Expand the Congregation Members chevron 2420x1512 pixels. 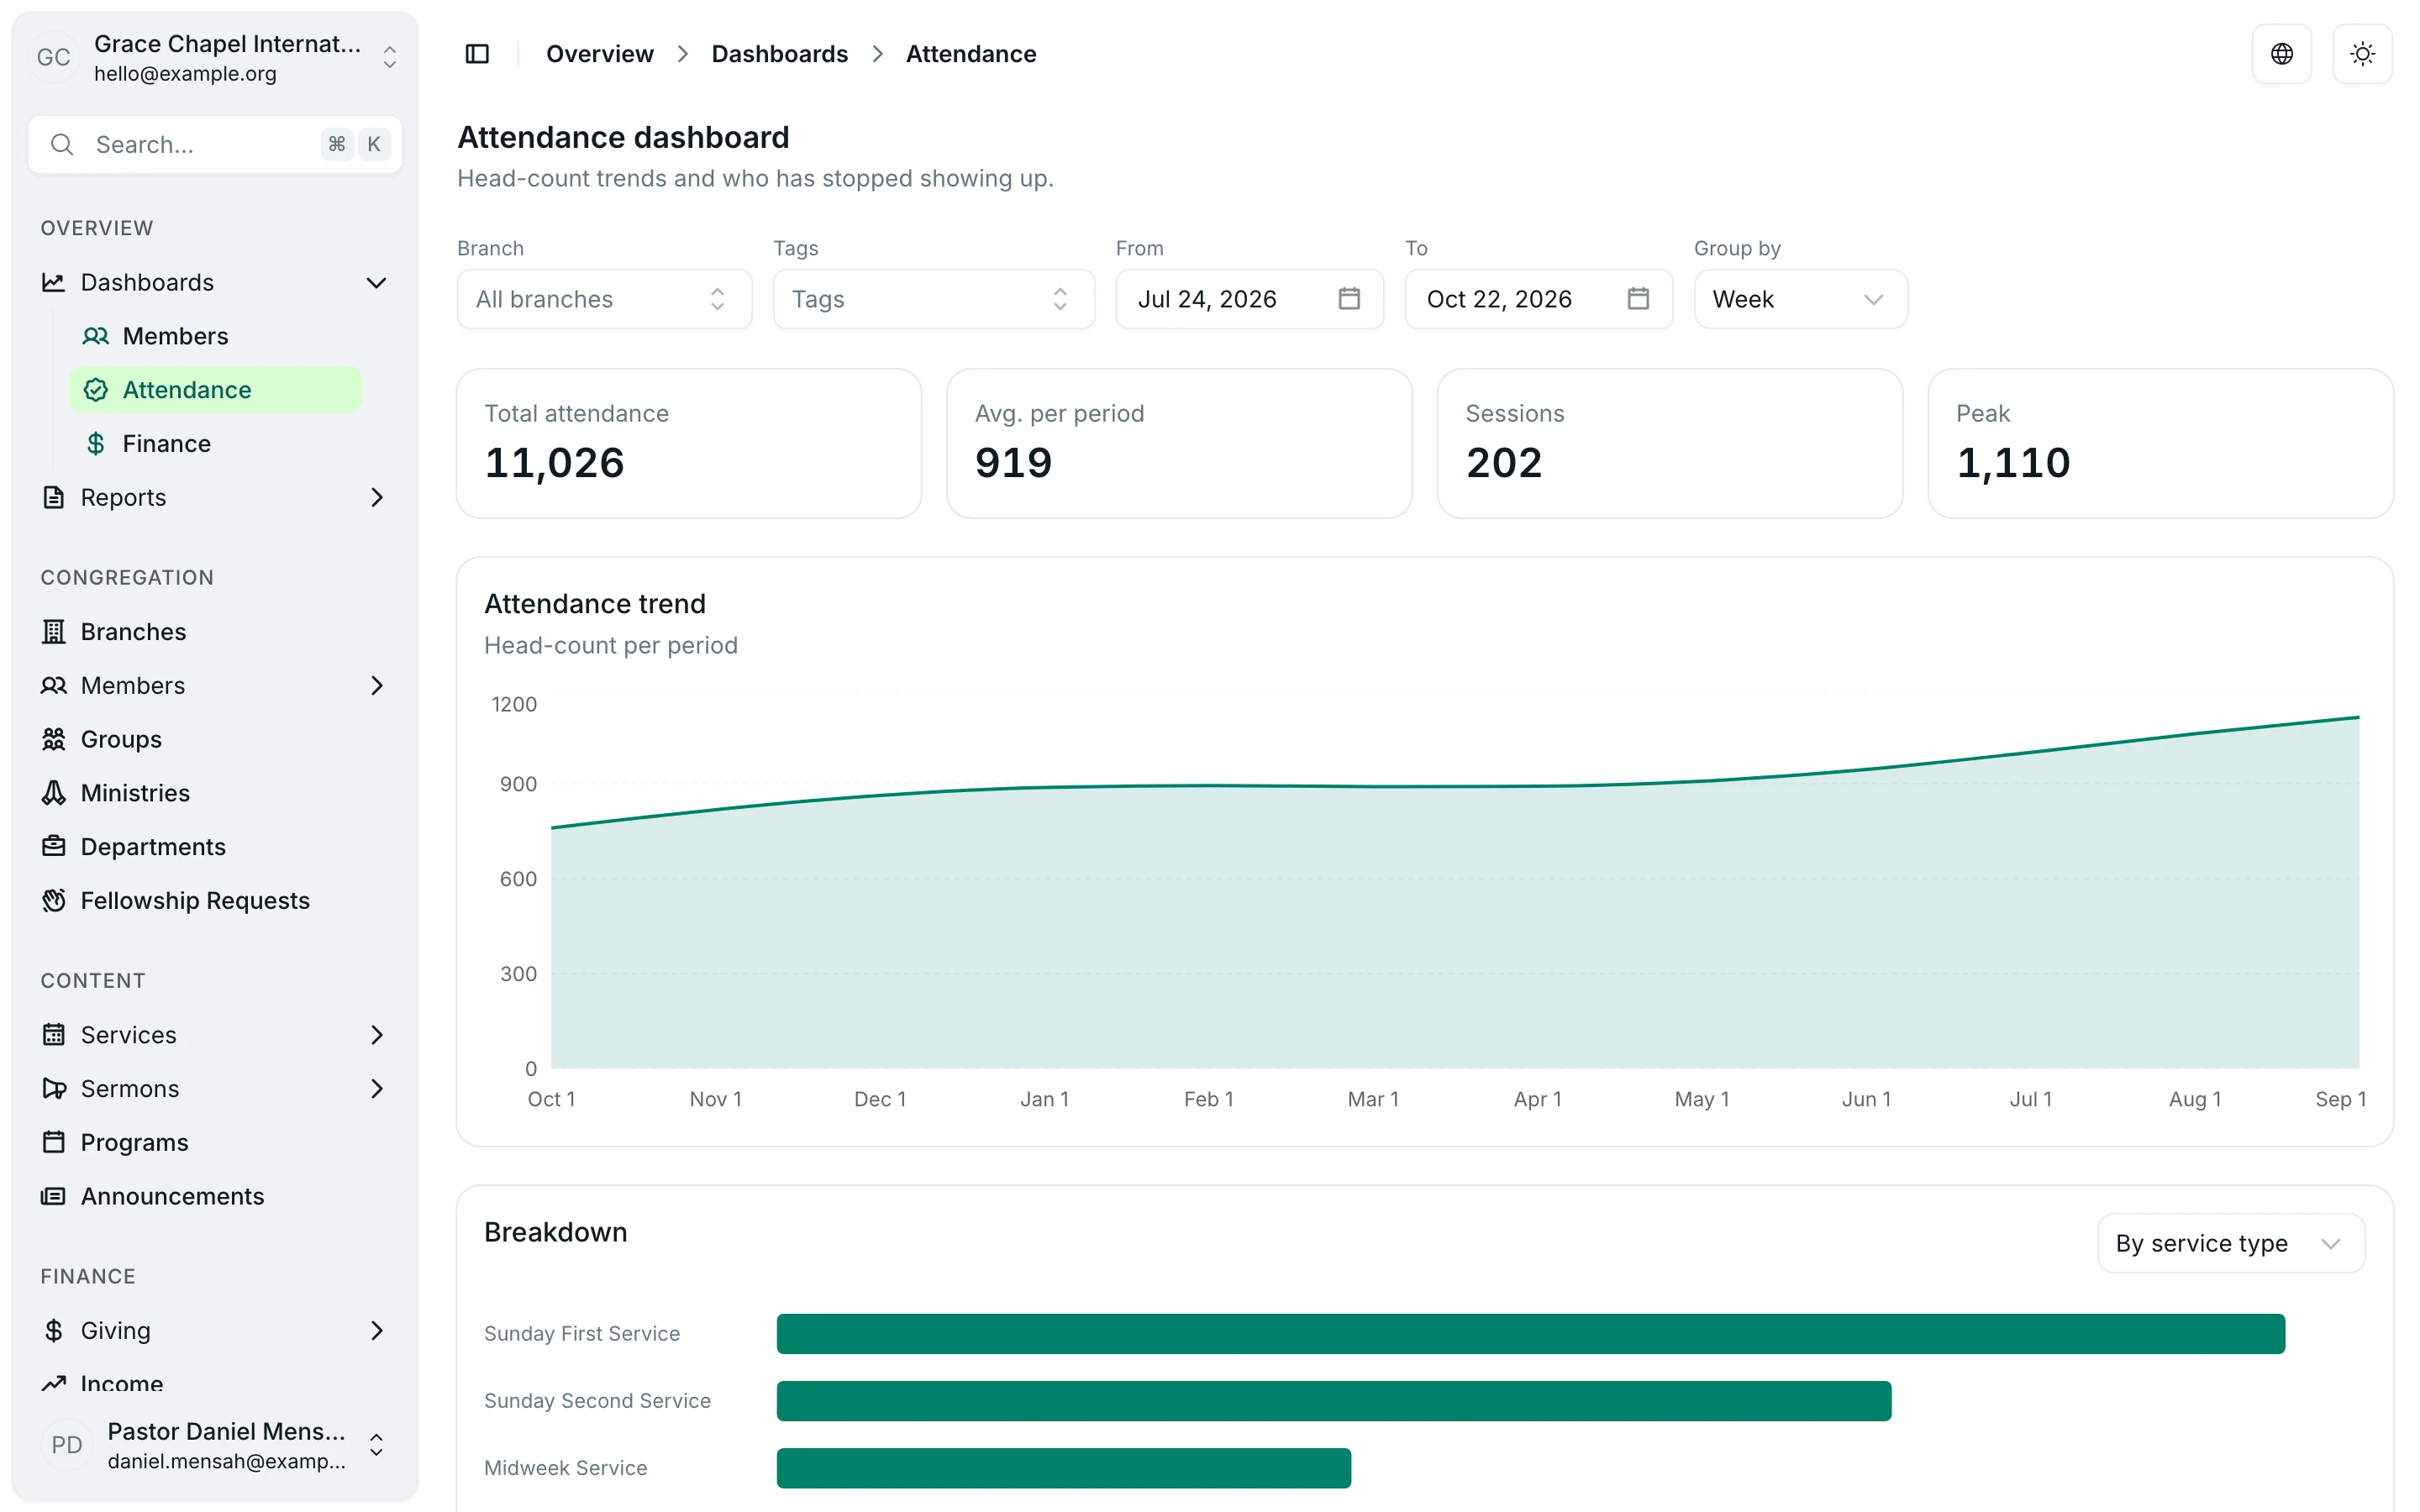(x=377, y=686)
